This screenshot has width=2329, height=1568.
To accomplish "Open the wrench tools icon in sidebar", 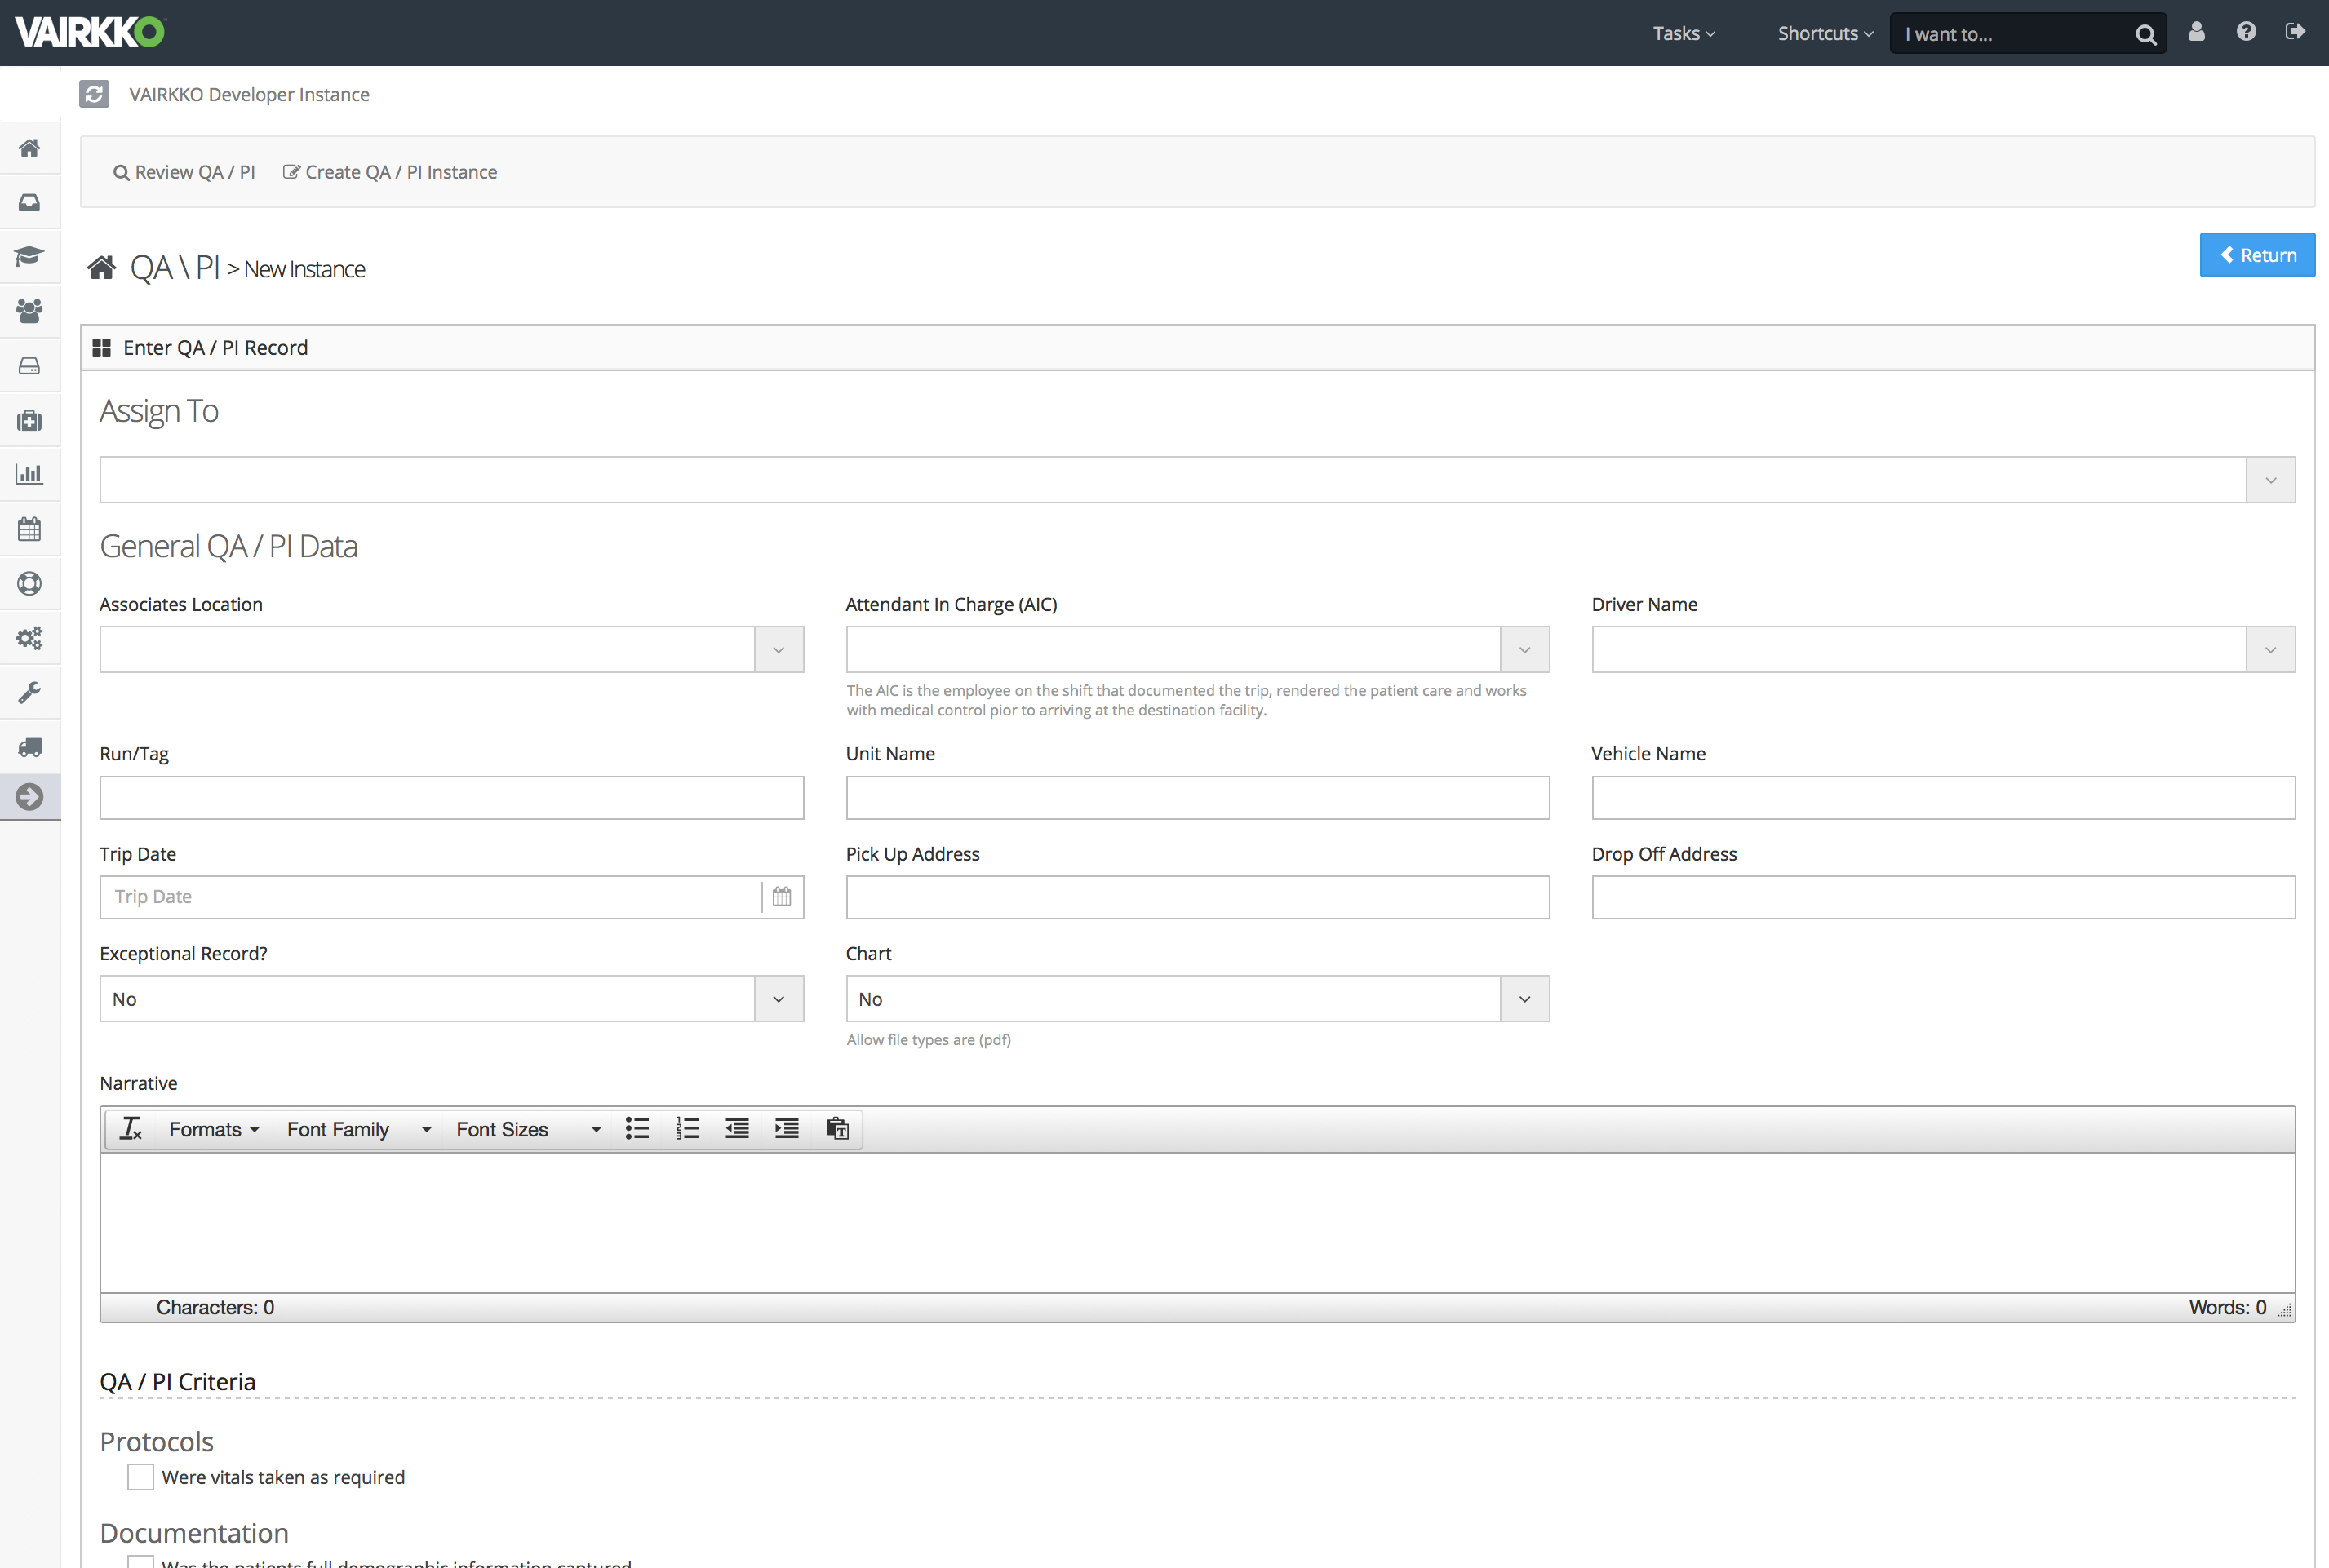I will point(30,692).
